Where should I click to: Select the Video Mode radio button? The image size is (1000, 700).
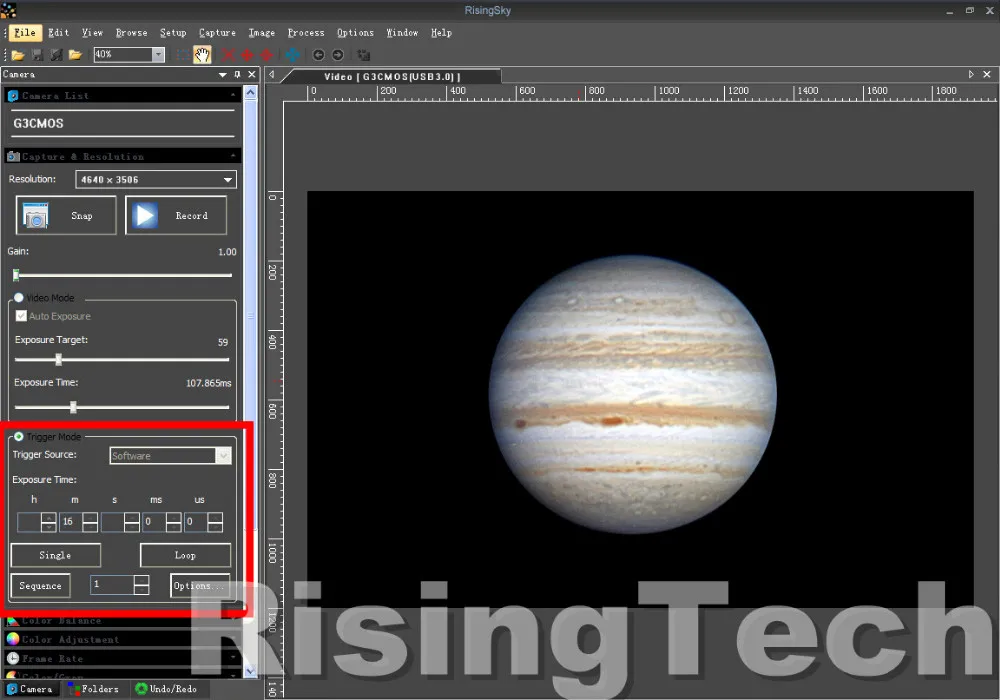(19, 298)
